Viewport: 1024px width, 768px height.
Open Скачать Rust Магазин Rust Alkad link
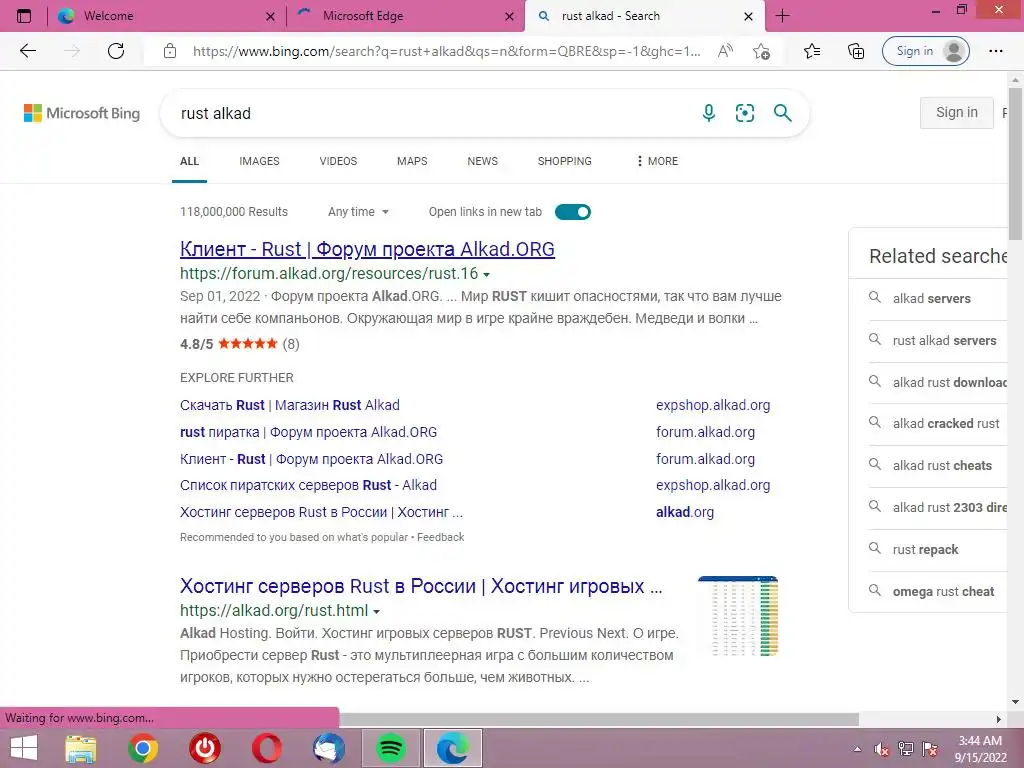290,405
